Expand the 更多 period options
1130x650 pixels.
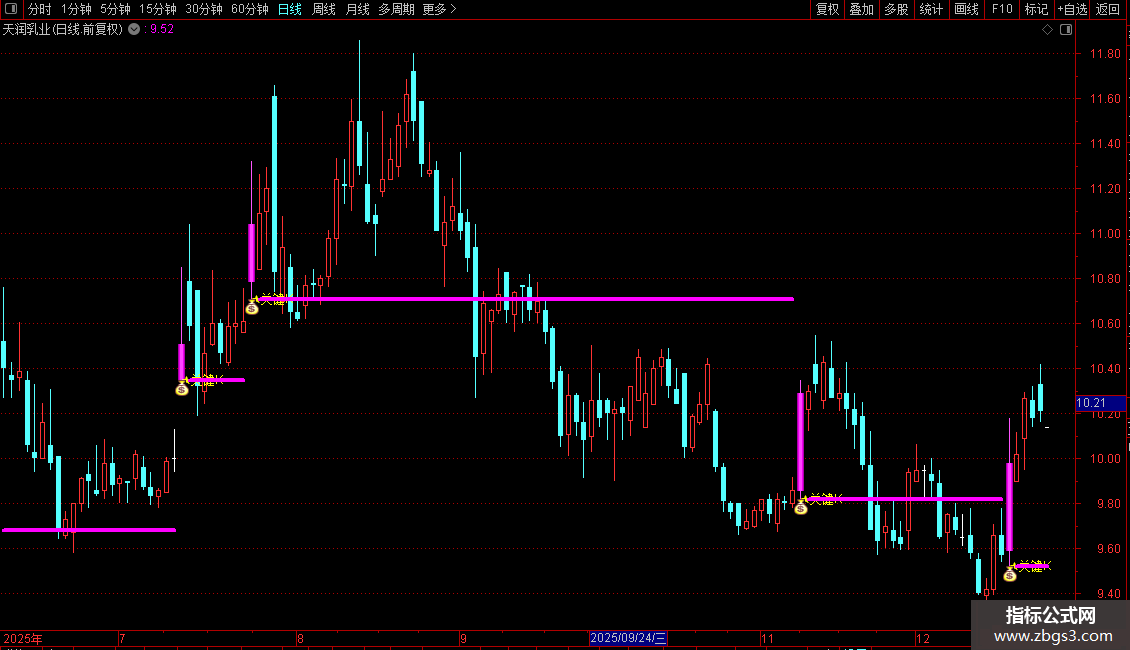pos(439,9)
